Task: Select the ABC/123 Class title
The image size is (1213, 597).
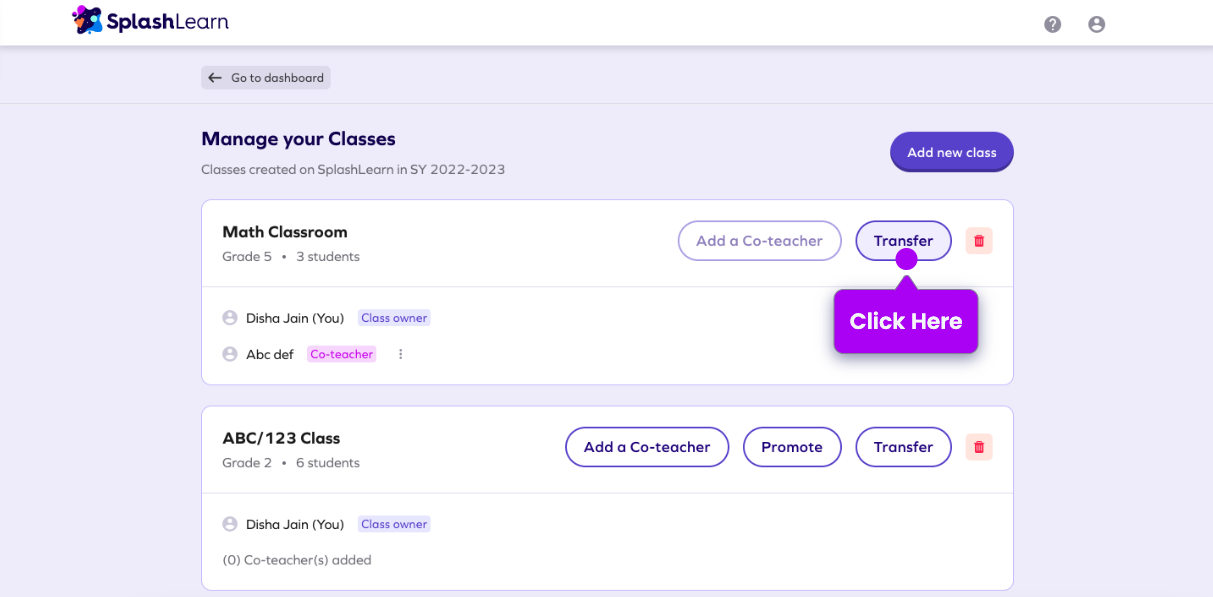Action: coord(281,438)
